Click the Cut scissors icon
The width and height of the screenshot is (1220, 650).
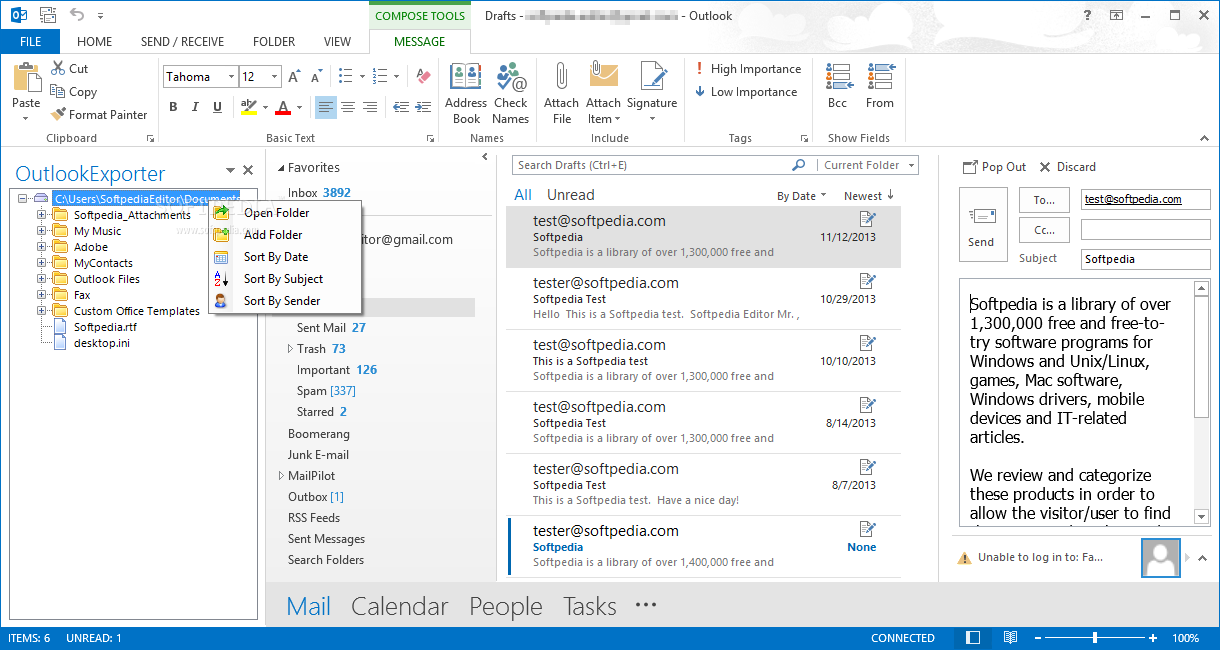pos(58,69)
